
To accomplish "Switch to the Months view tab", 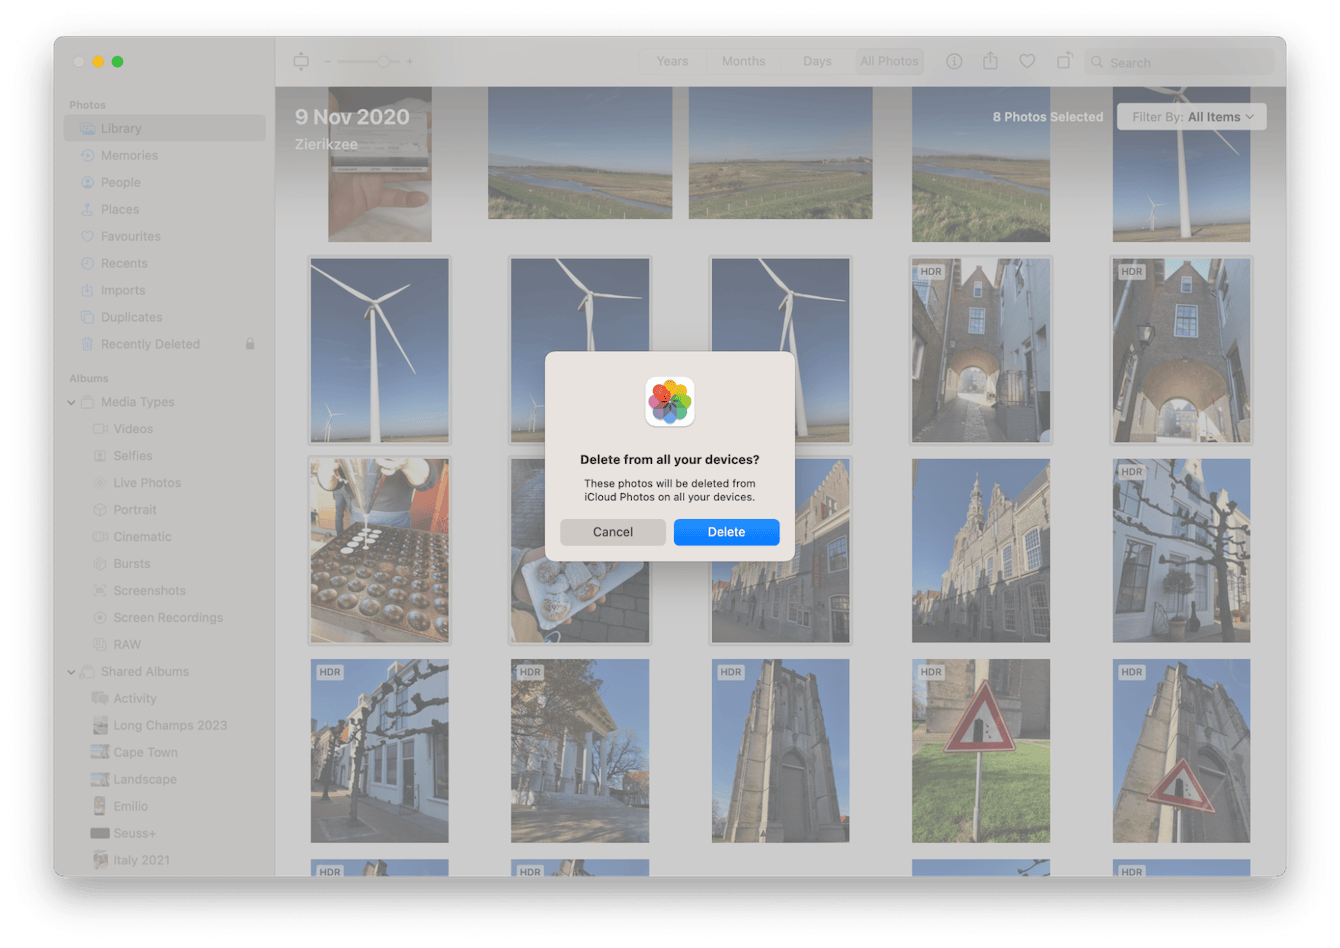I will click(743, 62).
